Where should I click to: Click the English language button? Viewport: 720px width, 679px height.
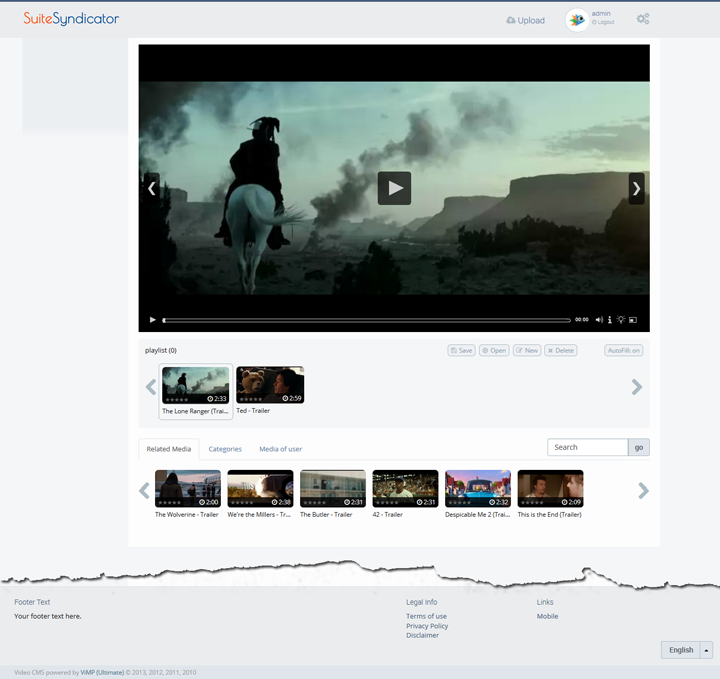[x=681, y=650]
